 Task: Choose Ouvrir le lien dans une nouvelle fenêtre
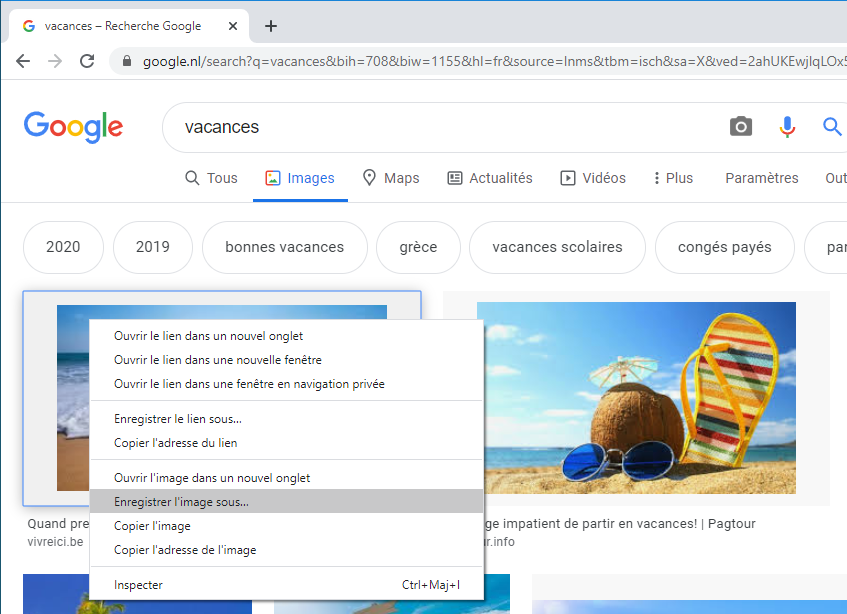[286, 360]
